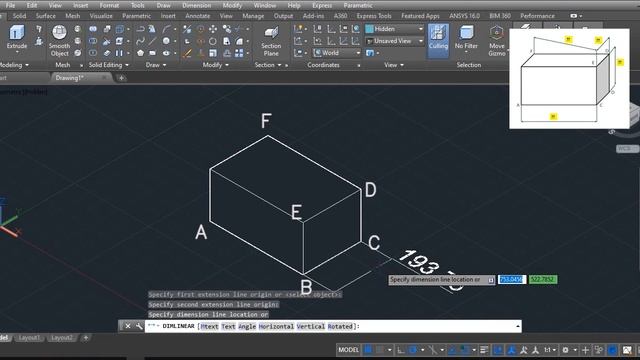Click the Solid Subtract icon in Solid Editing
The image size is (640, 360).
click(x=93, y=41)
